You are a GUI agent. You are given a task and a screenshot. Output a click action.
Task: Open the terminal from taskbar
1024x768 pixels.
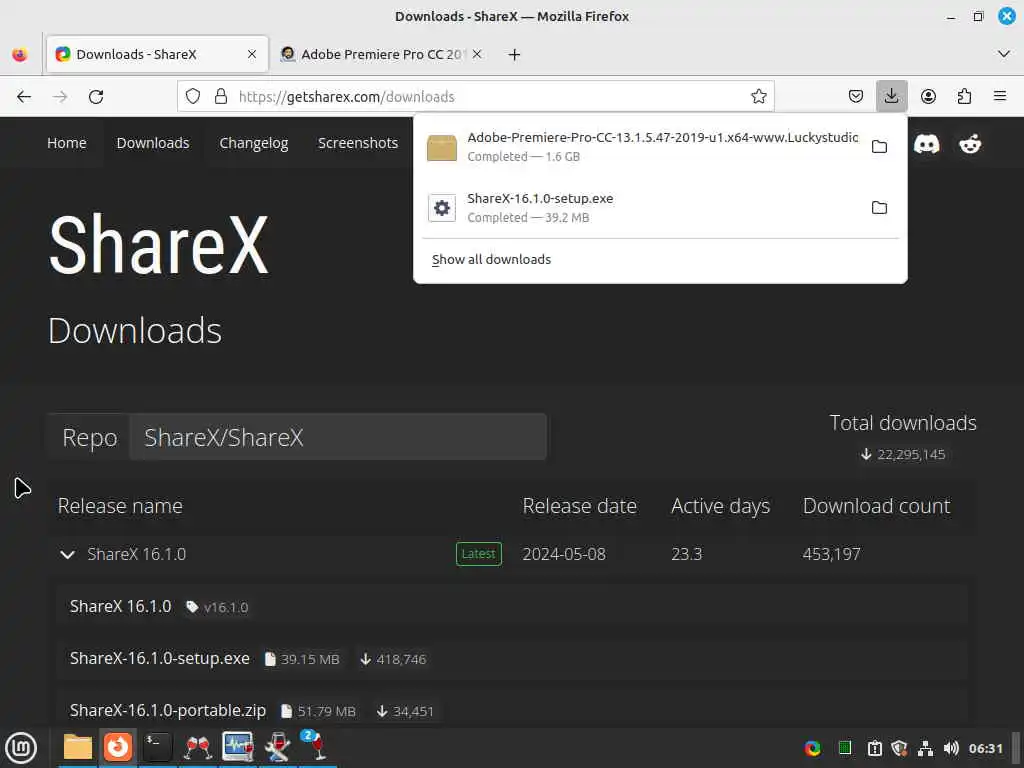click(157, 747)
